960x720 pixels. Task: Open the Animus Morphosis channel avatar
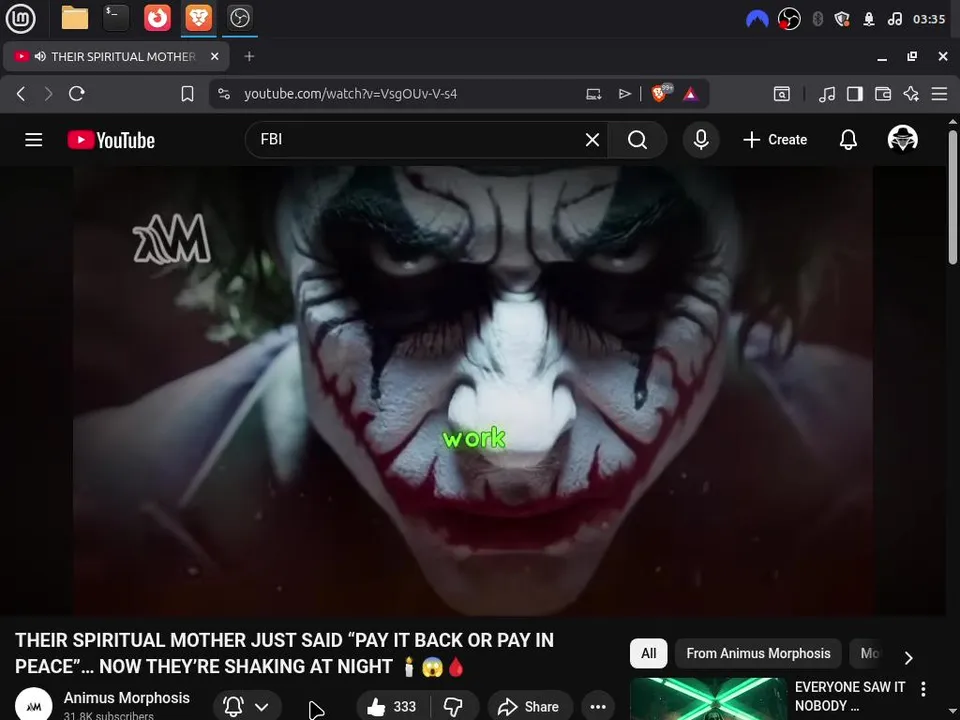coord(34,704)
